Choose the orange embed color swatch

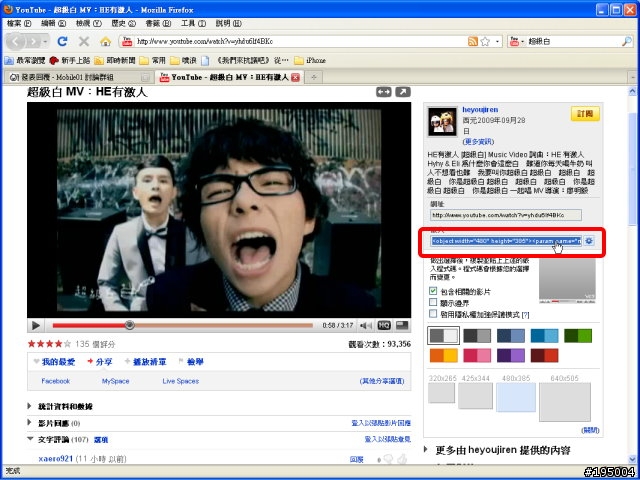(x=443, y=356)
